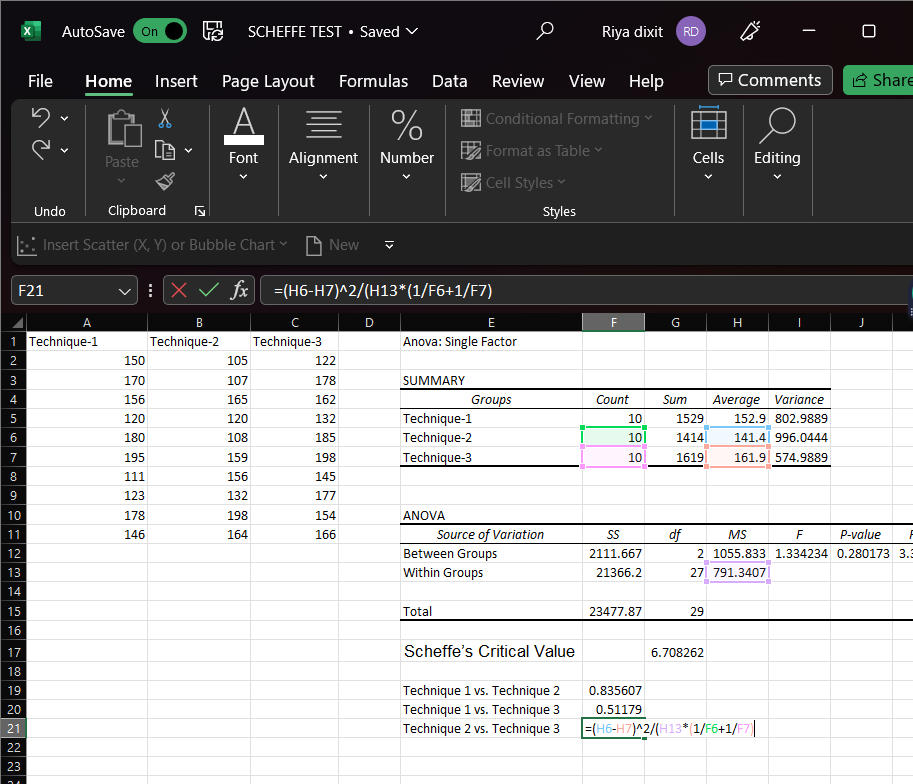This screenshot has width=913, height=784.
Task: Click the Comments button
Action: [x=770, y=81]
